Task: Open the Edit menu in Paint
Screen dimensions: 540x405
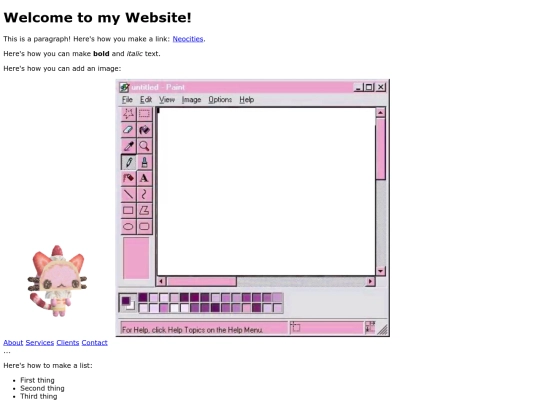Action: [146, 100]
